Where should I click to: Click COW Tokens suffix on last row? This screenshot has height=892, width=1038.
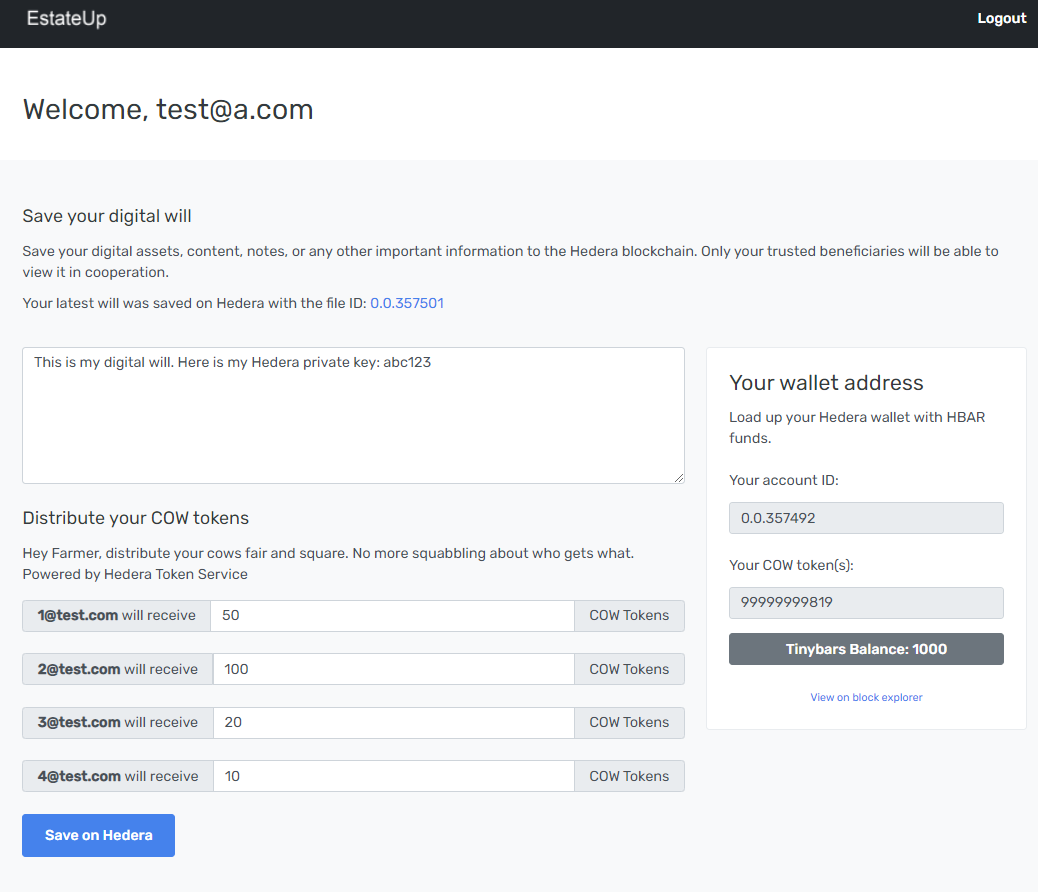(x=629, y=776)
